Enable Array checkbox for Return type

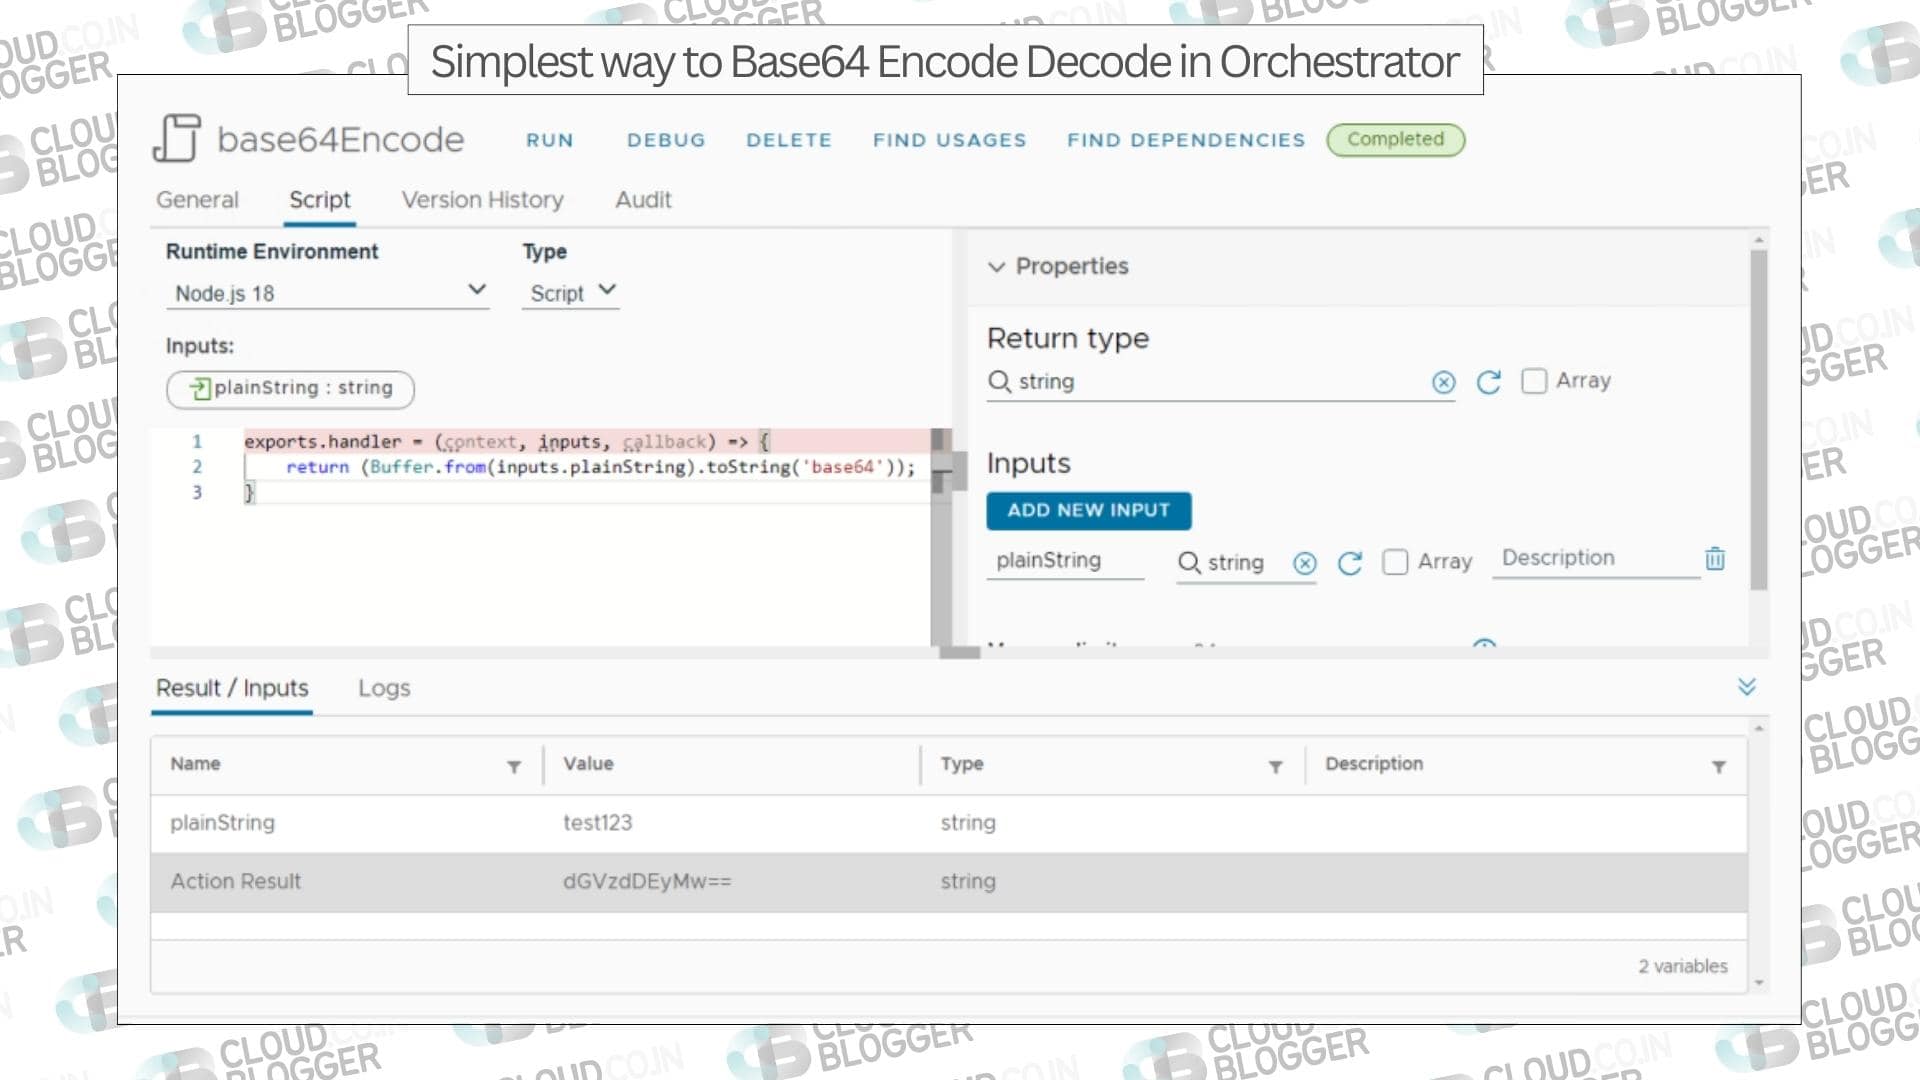pos(1533,381)
